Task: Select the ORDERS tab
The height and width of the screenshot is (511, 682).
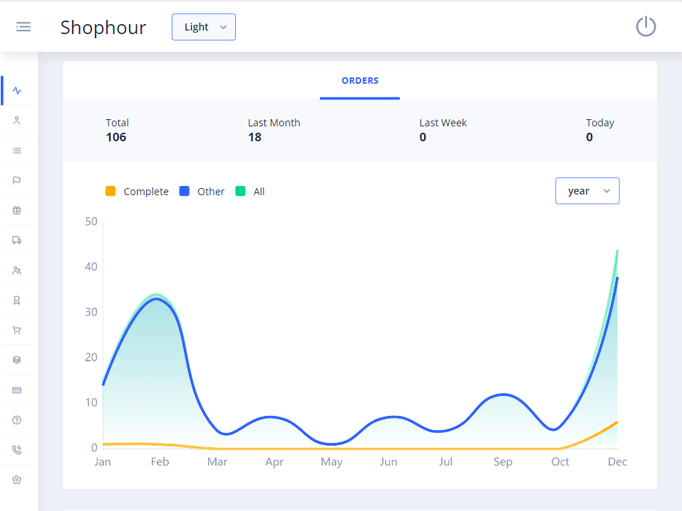Action: pos(360,81)
